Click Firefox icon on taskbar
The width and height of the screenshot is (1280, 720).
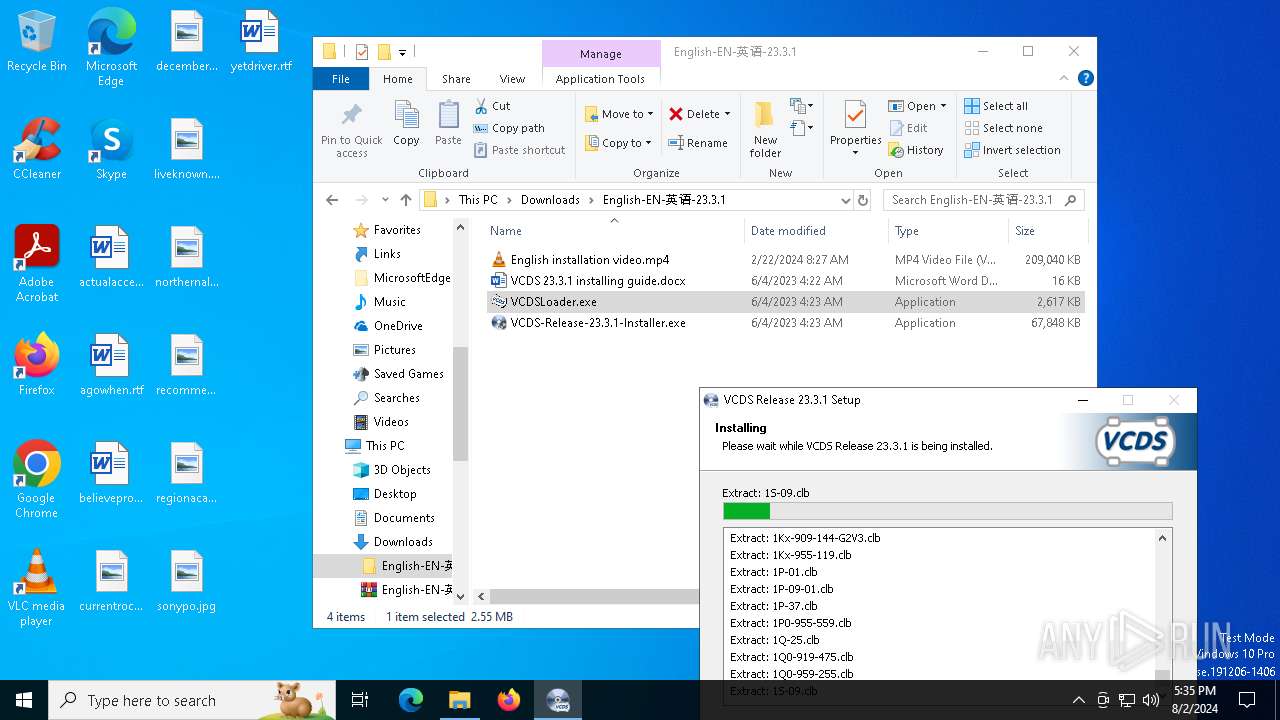coord(509,700)
